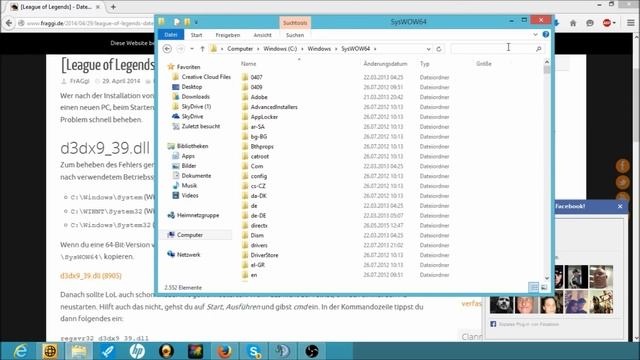
Task: Select the directx folder
Action: (x=259, y=226)
